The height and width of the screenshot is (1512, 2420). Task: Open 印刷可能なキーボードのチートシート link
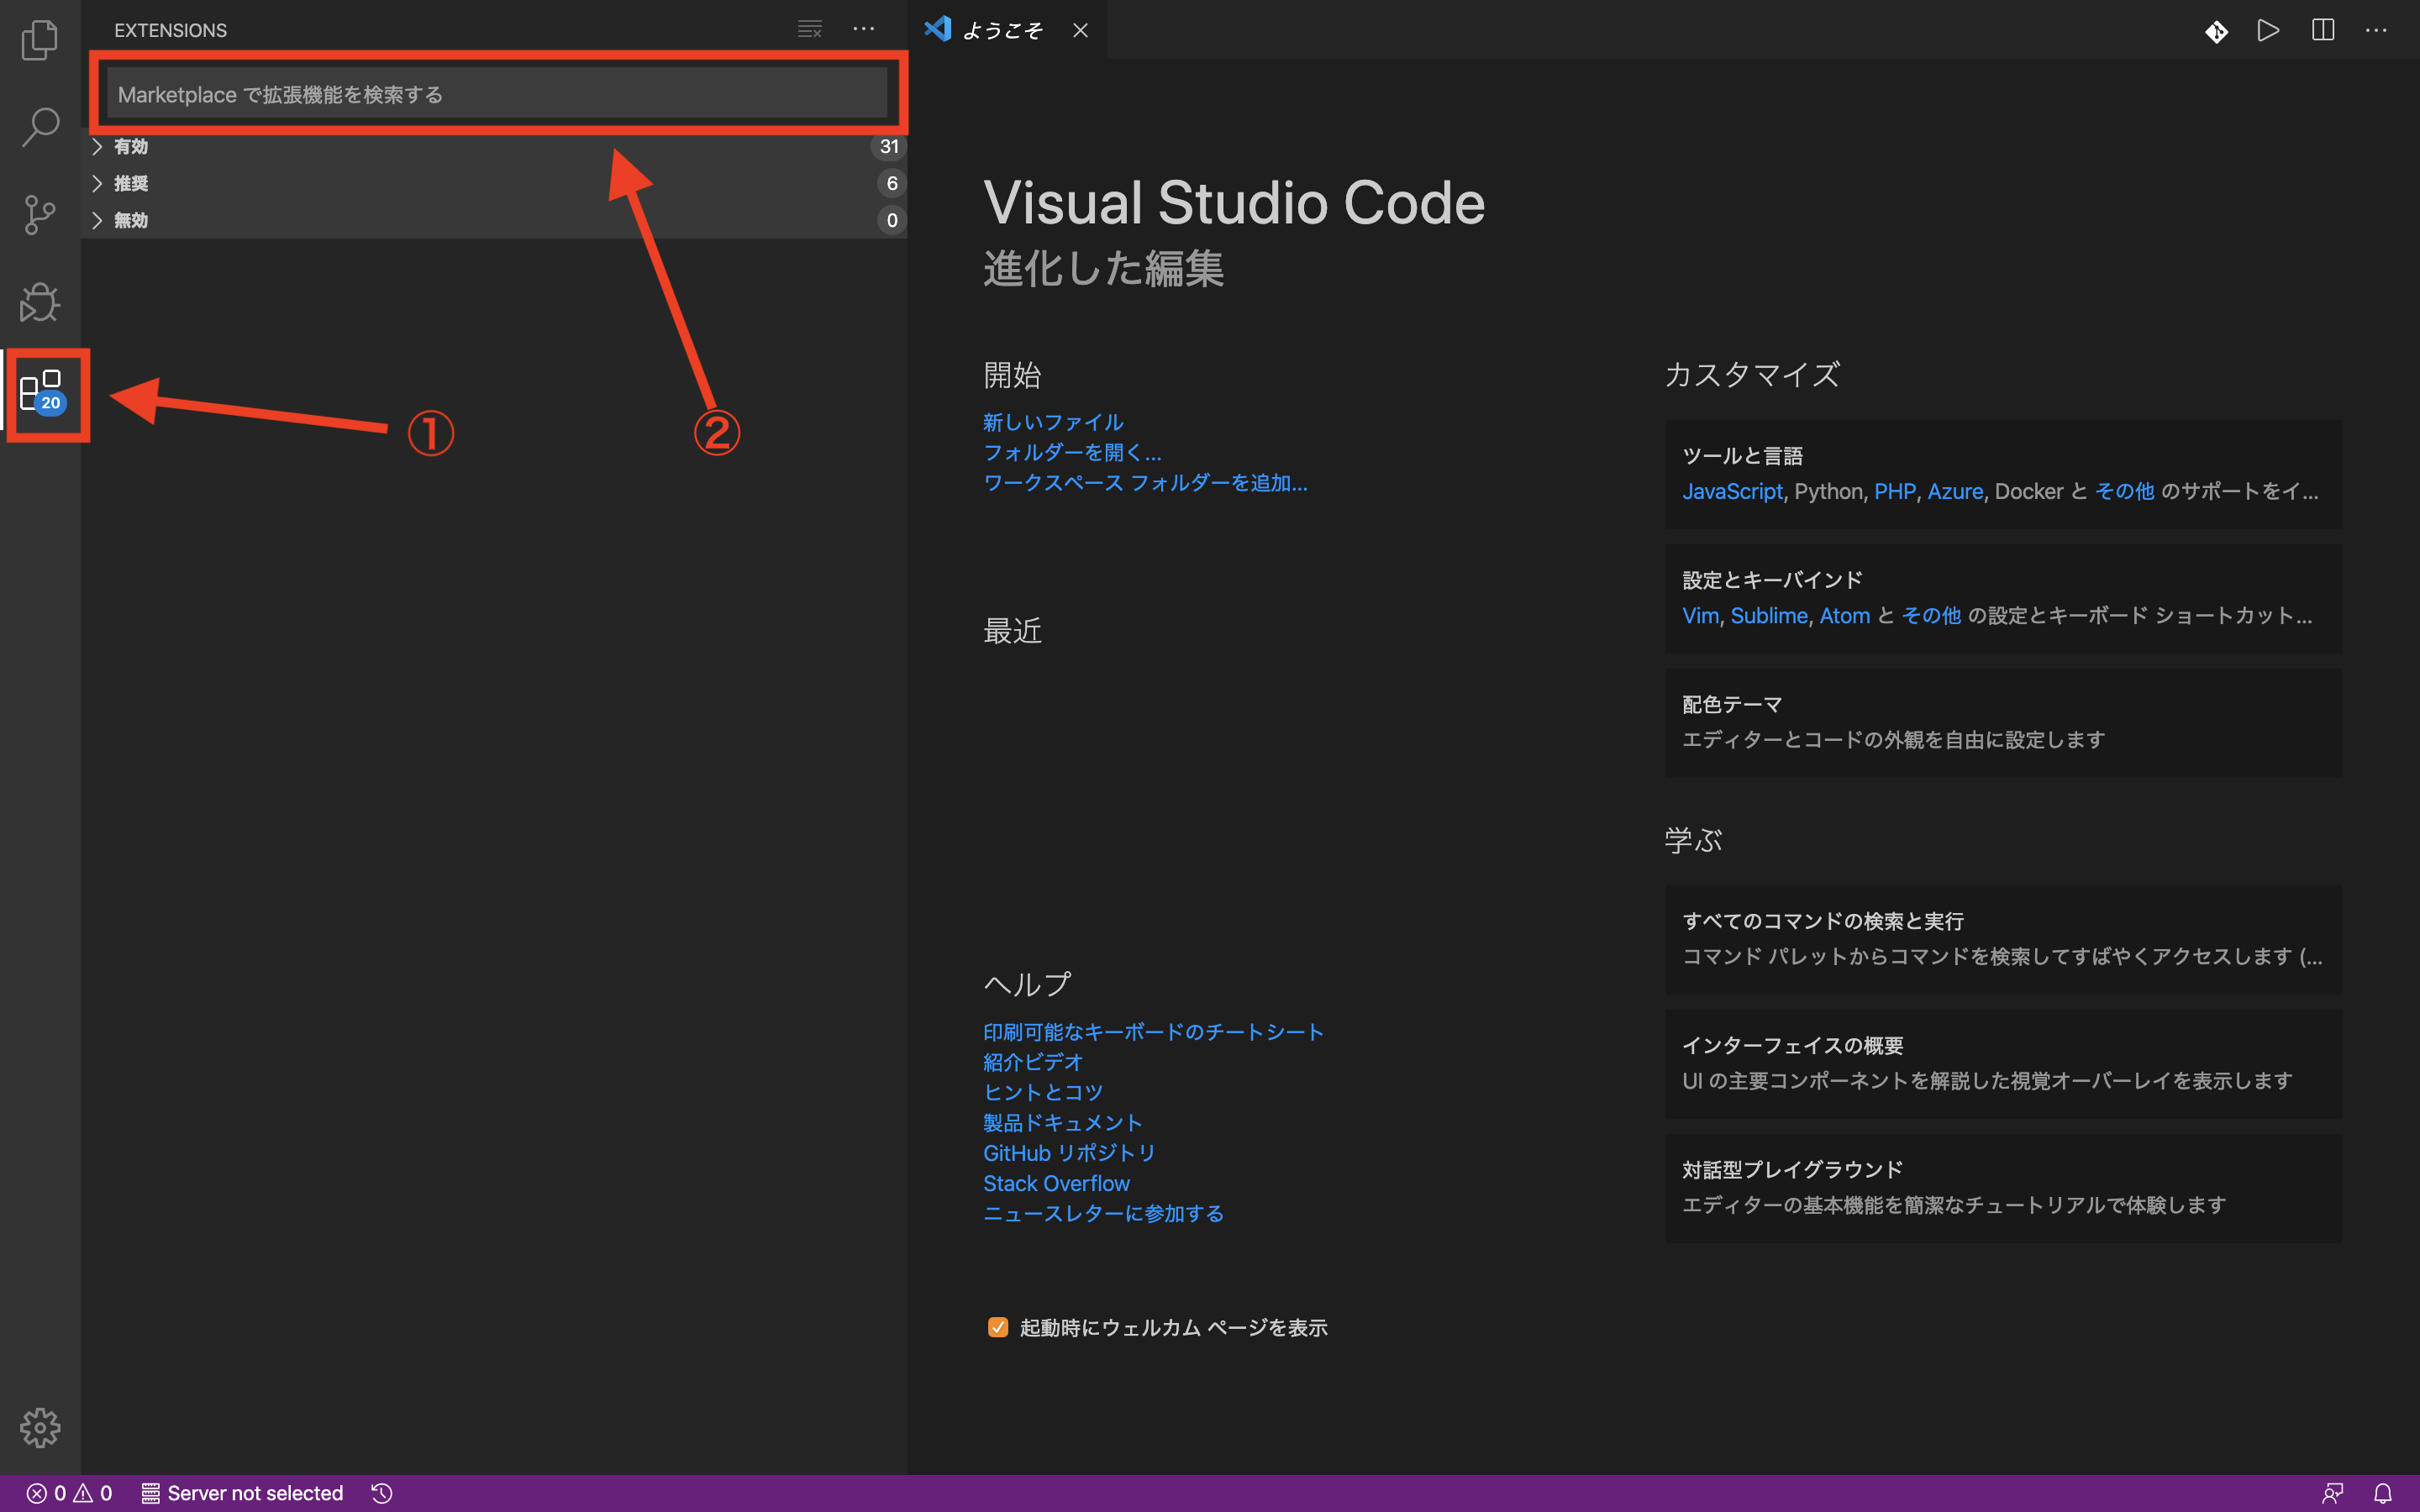click(1153, 1031)
